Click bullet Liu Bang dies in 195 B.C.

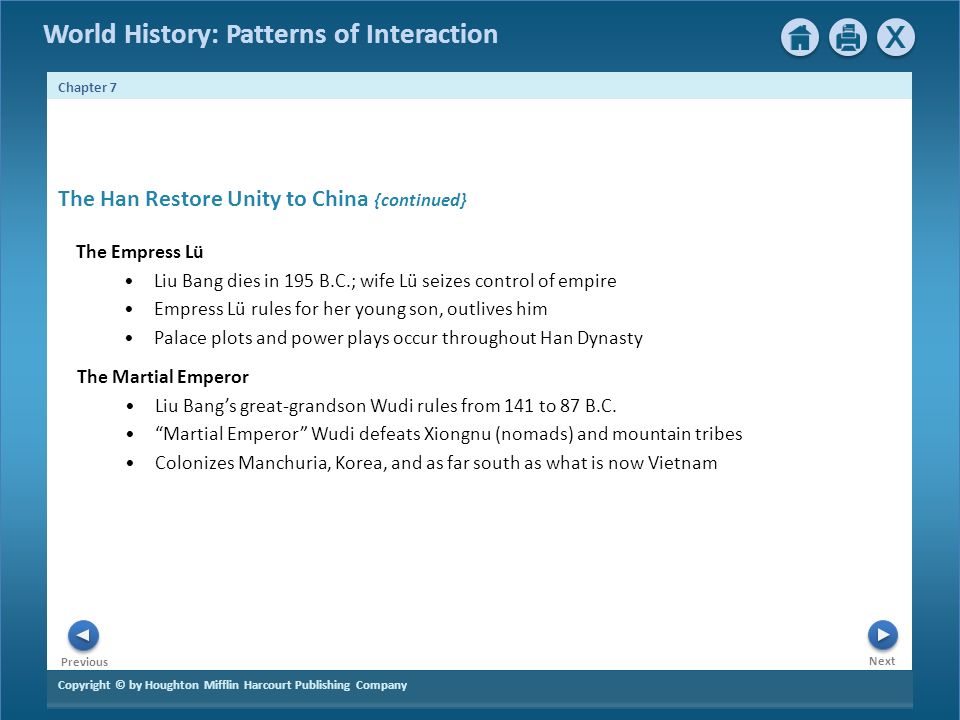pos(385,281)
